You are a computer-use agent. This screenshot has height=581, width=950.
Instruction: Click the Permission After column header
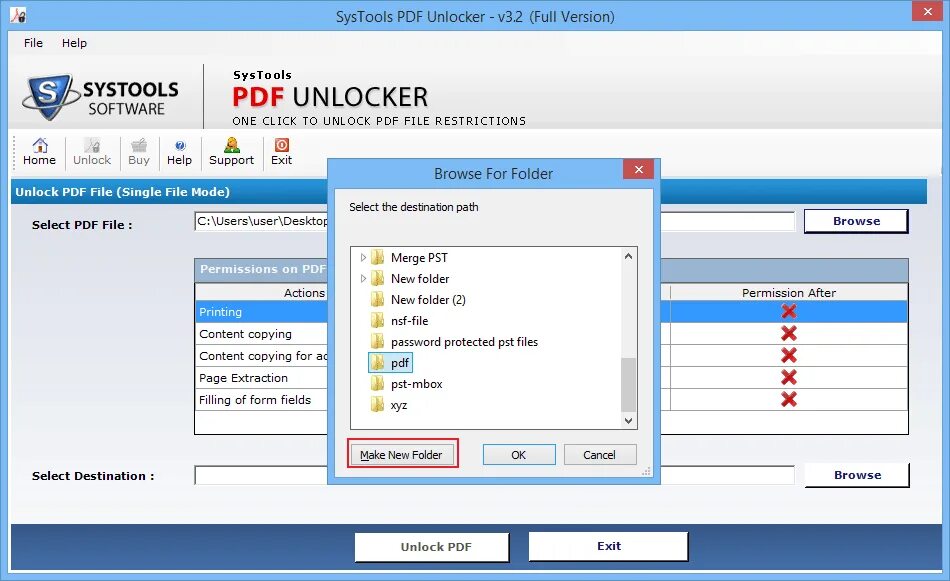tap(789, 293)
